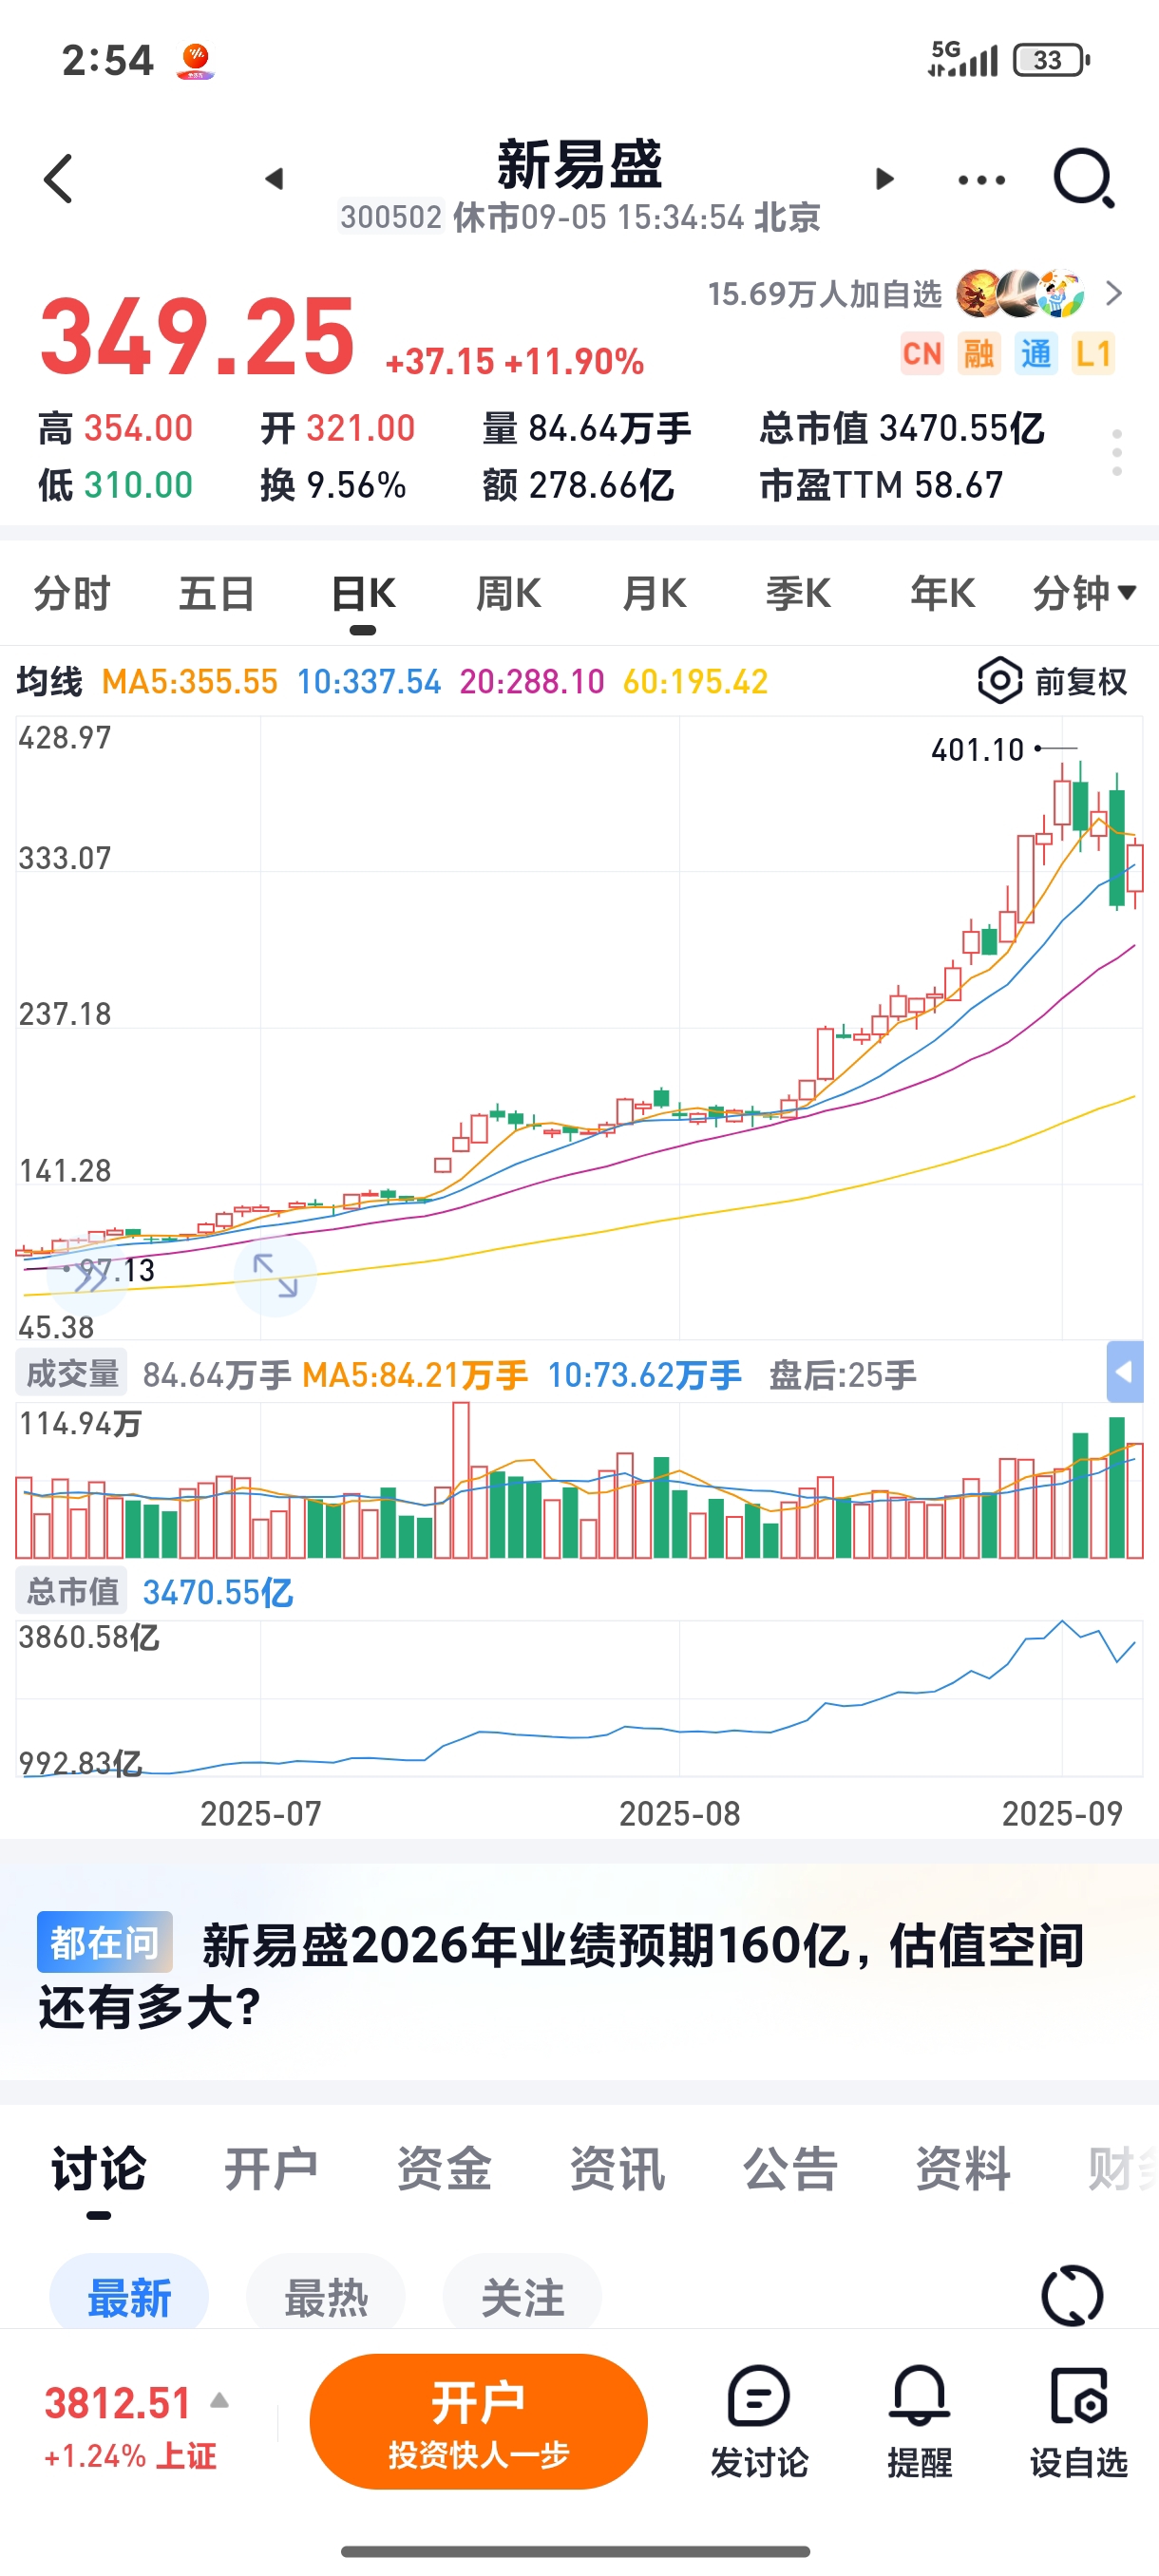Tap the battery 33 indicator
The width and height of the screenshot is (1159, 2576).
[x=1051, y=60]
